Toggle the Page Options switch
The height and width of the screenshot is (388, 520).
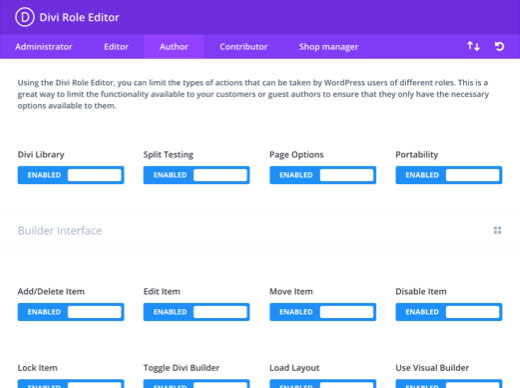tap(323, 175)
